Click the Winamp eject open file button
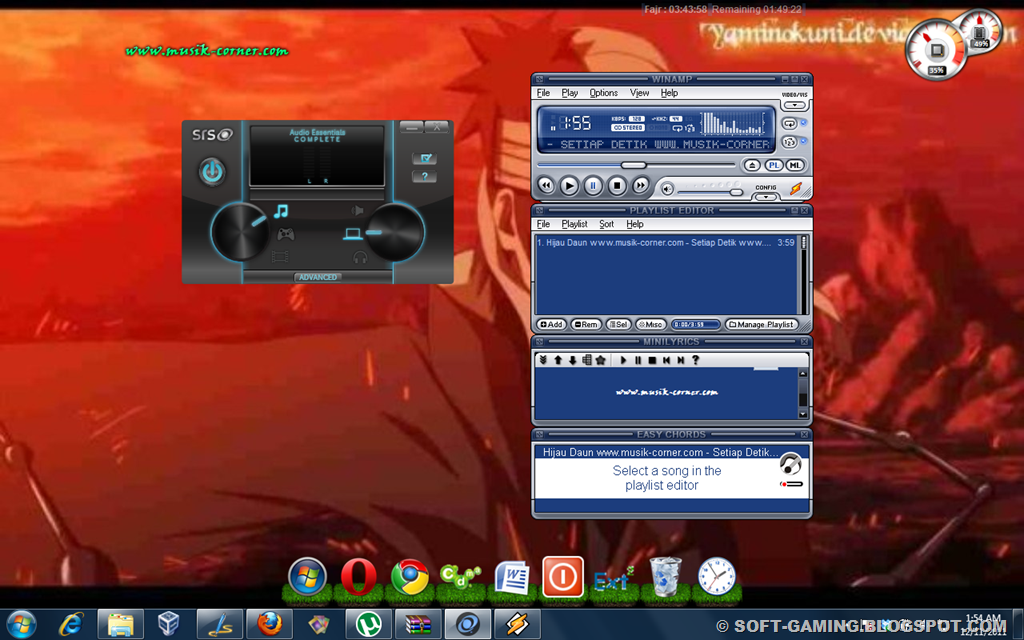The height and width of the screenshot is (640, 1024). pos(752,165)
